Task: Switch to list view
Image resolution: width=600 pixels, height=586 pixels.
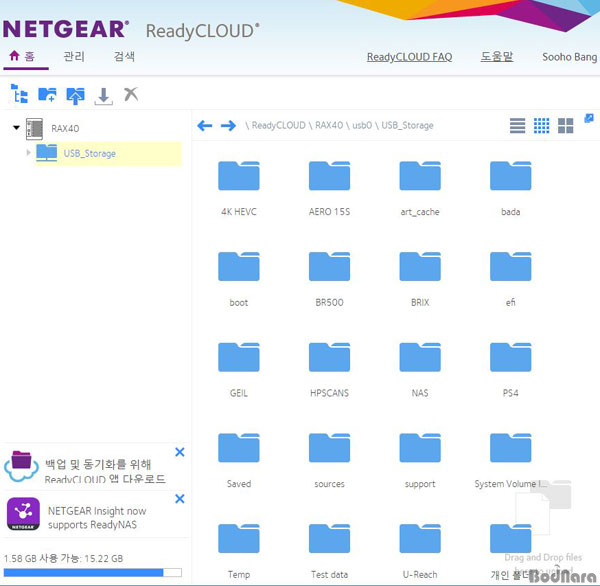Action: coord(517,126)
